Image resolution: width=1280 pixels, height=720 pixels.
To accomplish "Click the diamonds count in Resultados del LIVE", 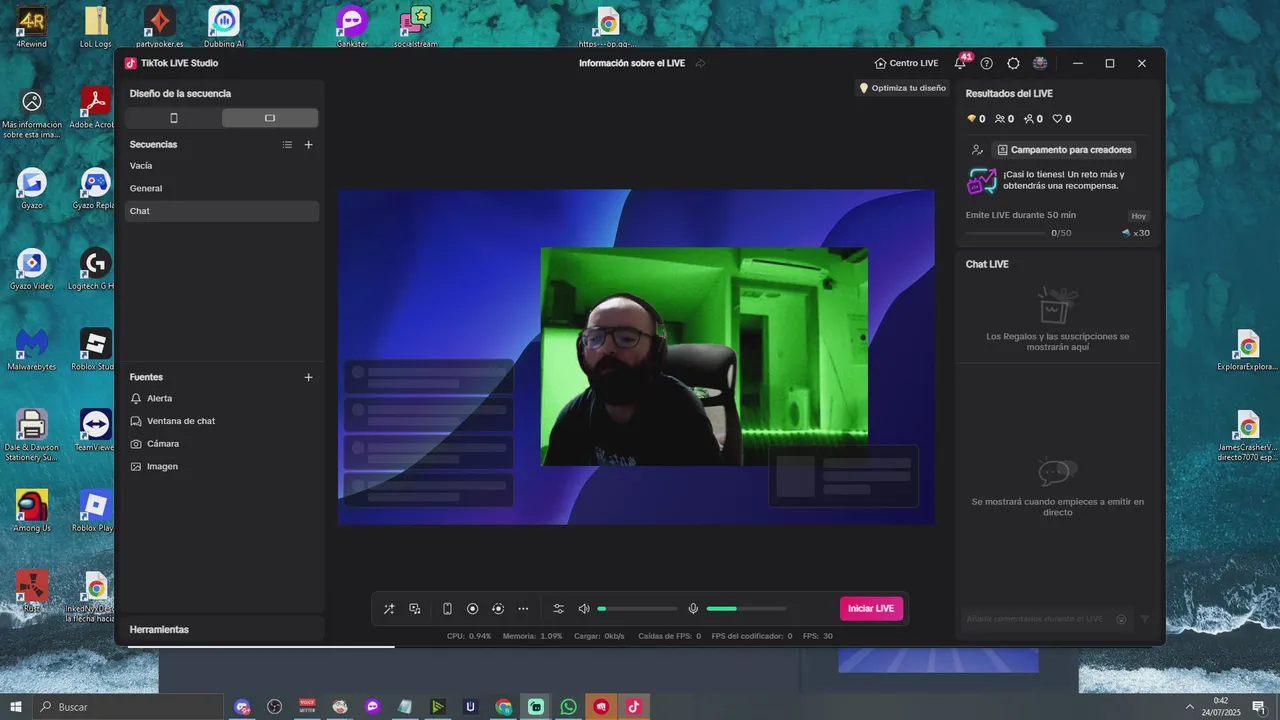I will 976,119.
